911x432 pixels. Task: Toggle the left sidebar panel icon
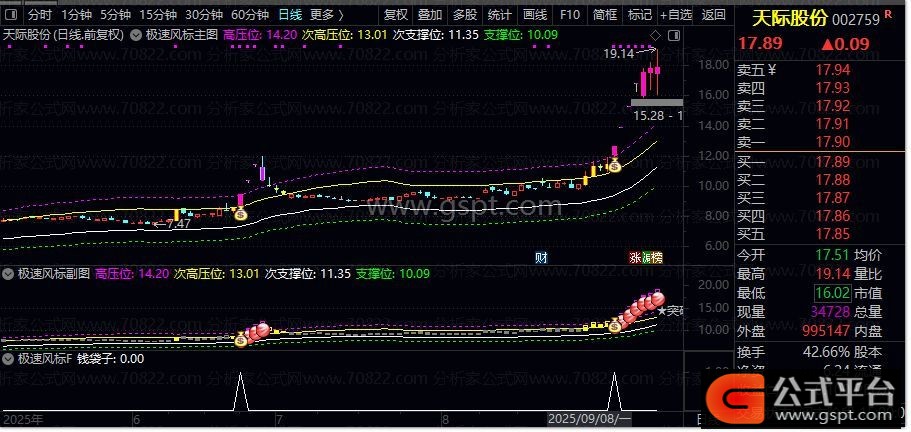[11, 15]
